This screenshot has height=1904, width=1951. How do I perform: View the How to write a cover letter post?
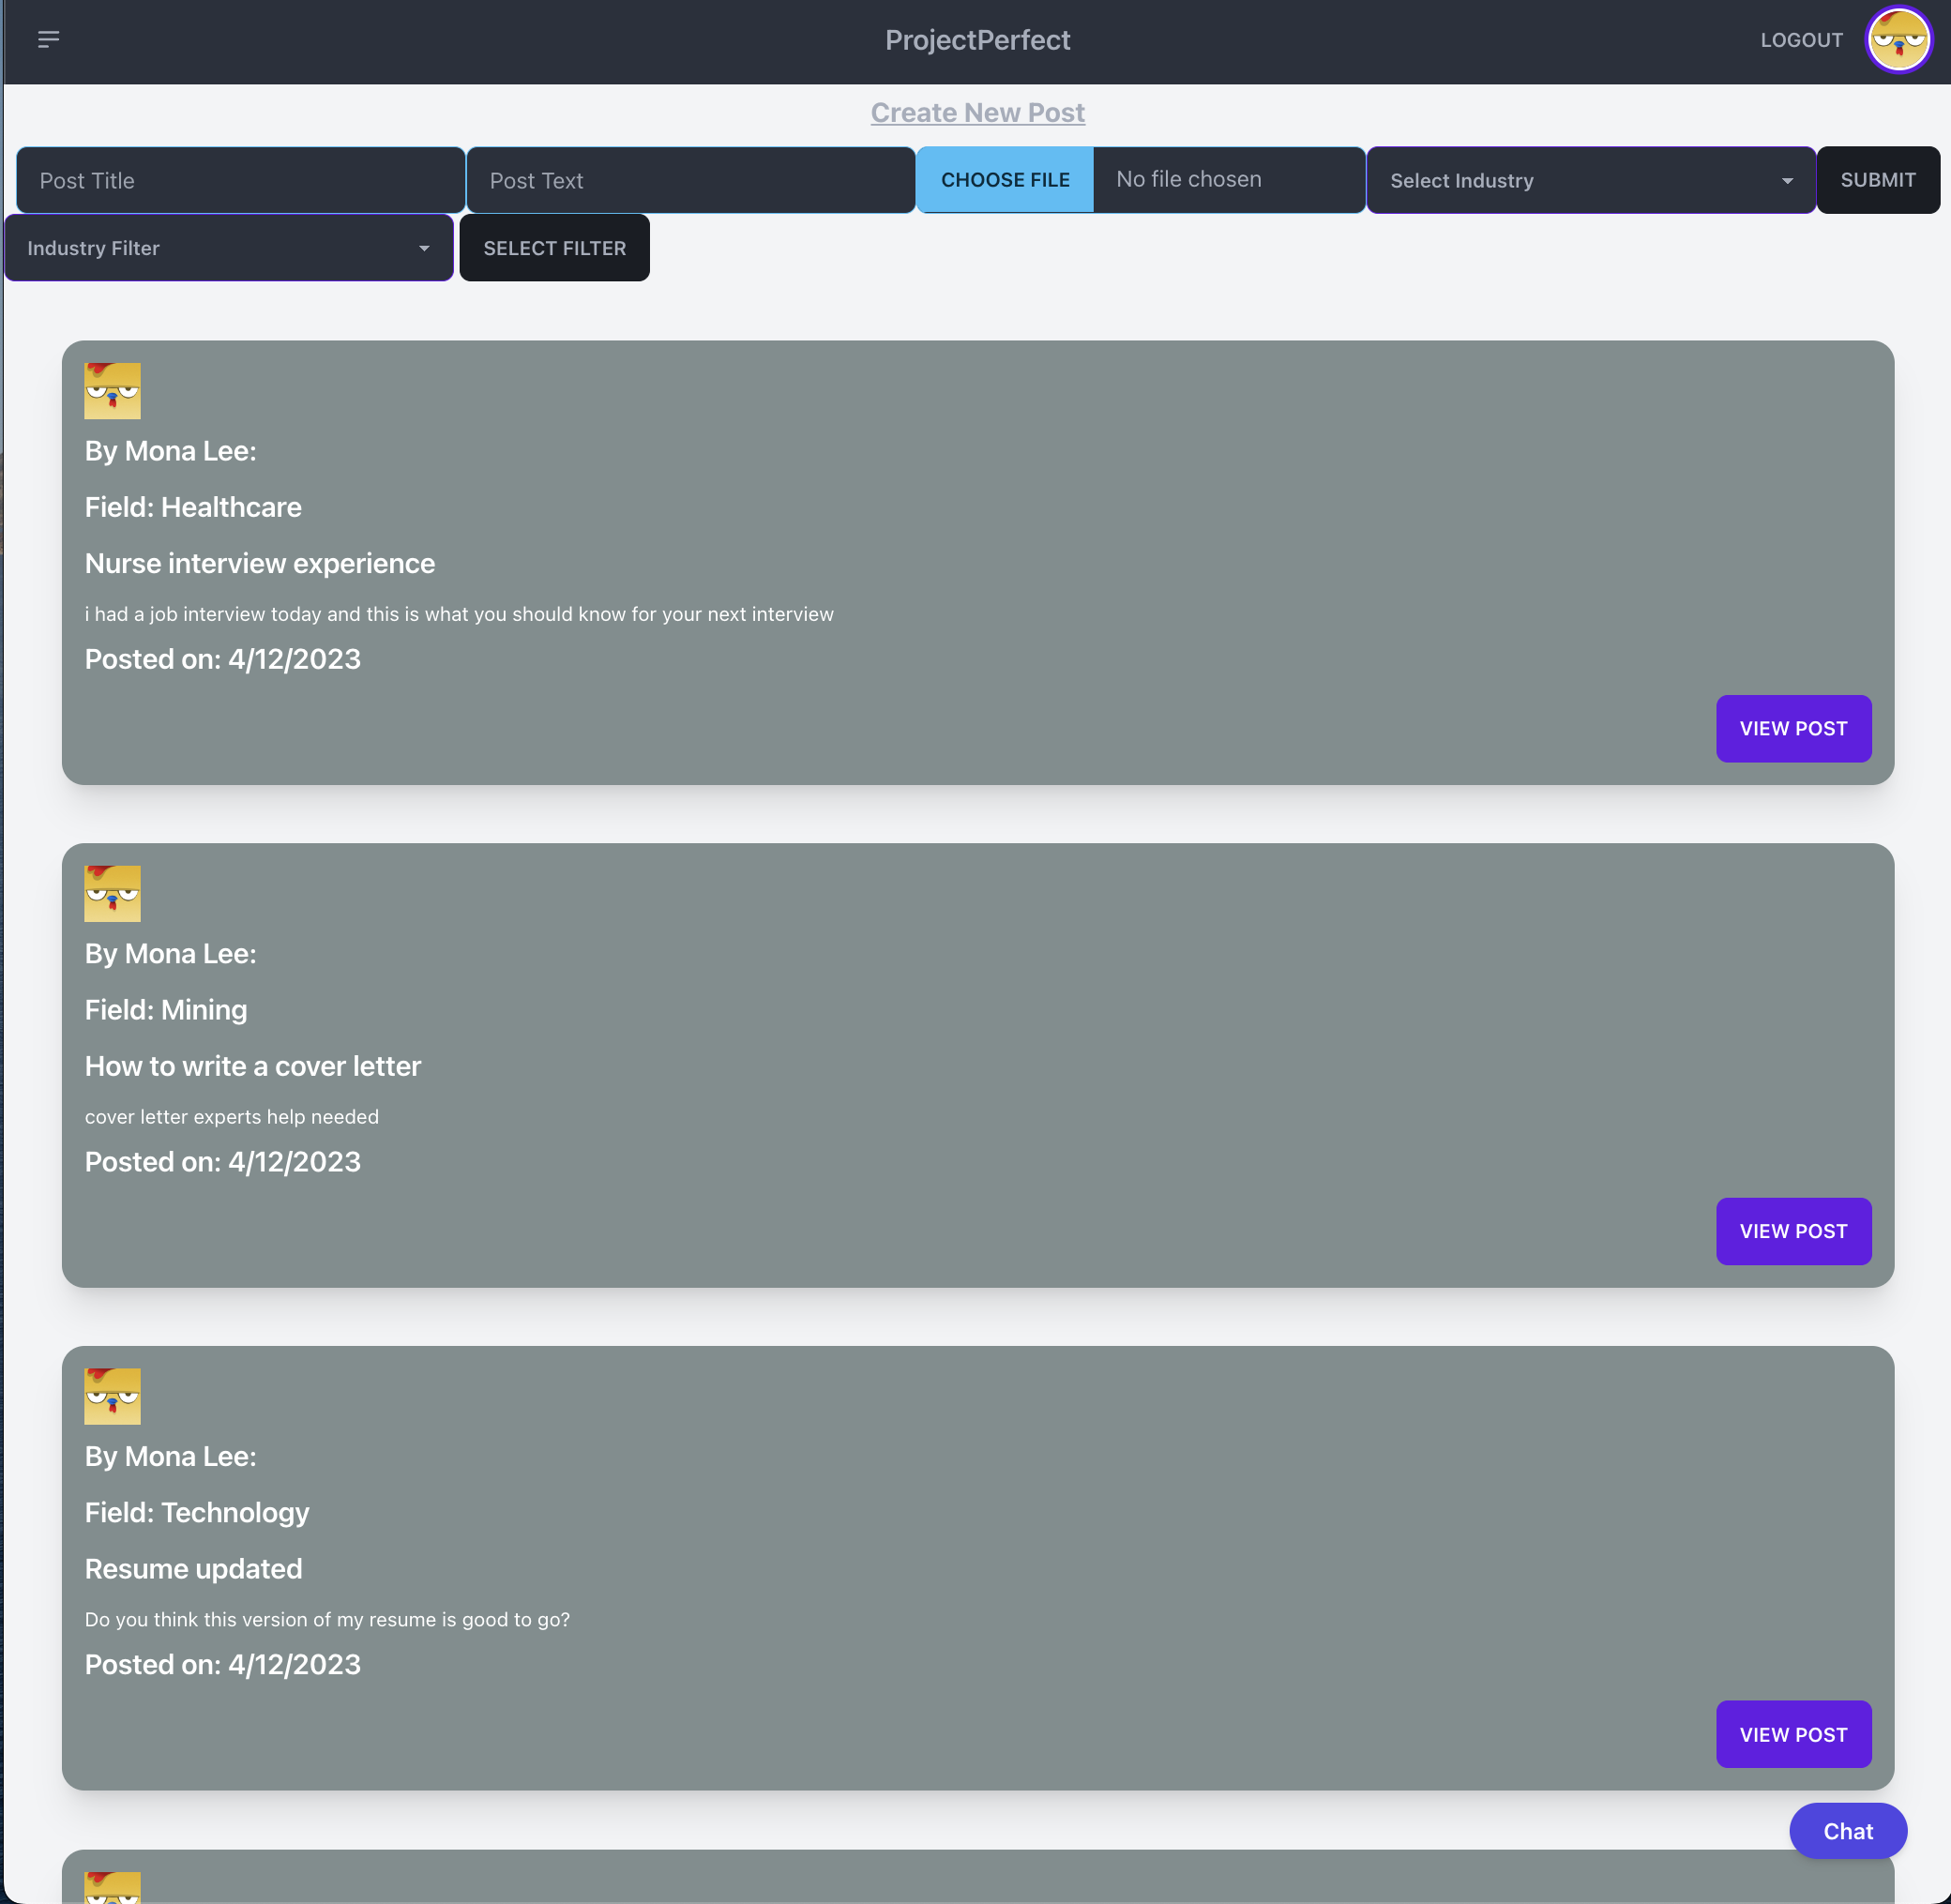[x=1793, y=1231]
